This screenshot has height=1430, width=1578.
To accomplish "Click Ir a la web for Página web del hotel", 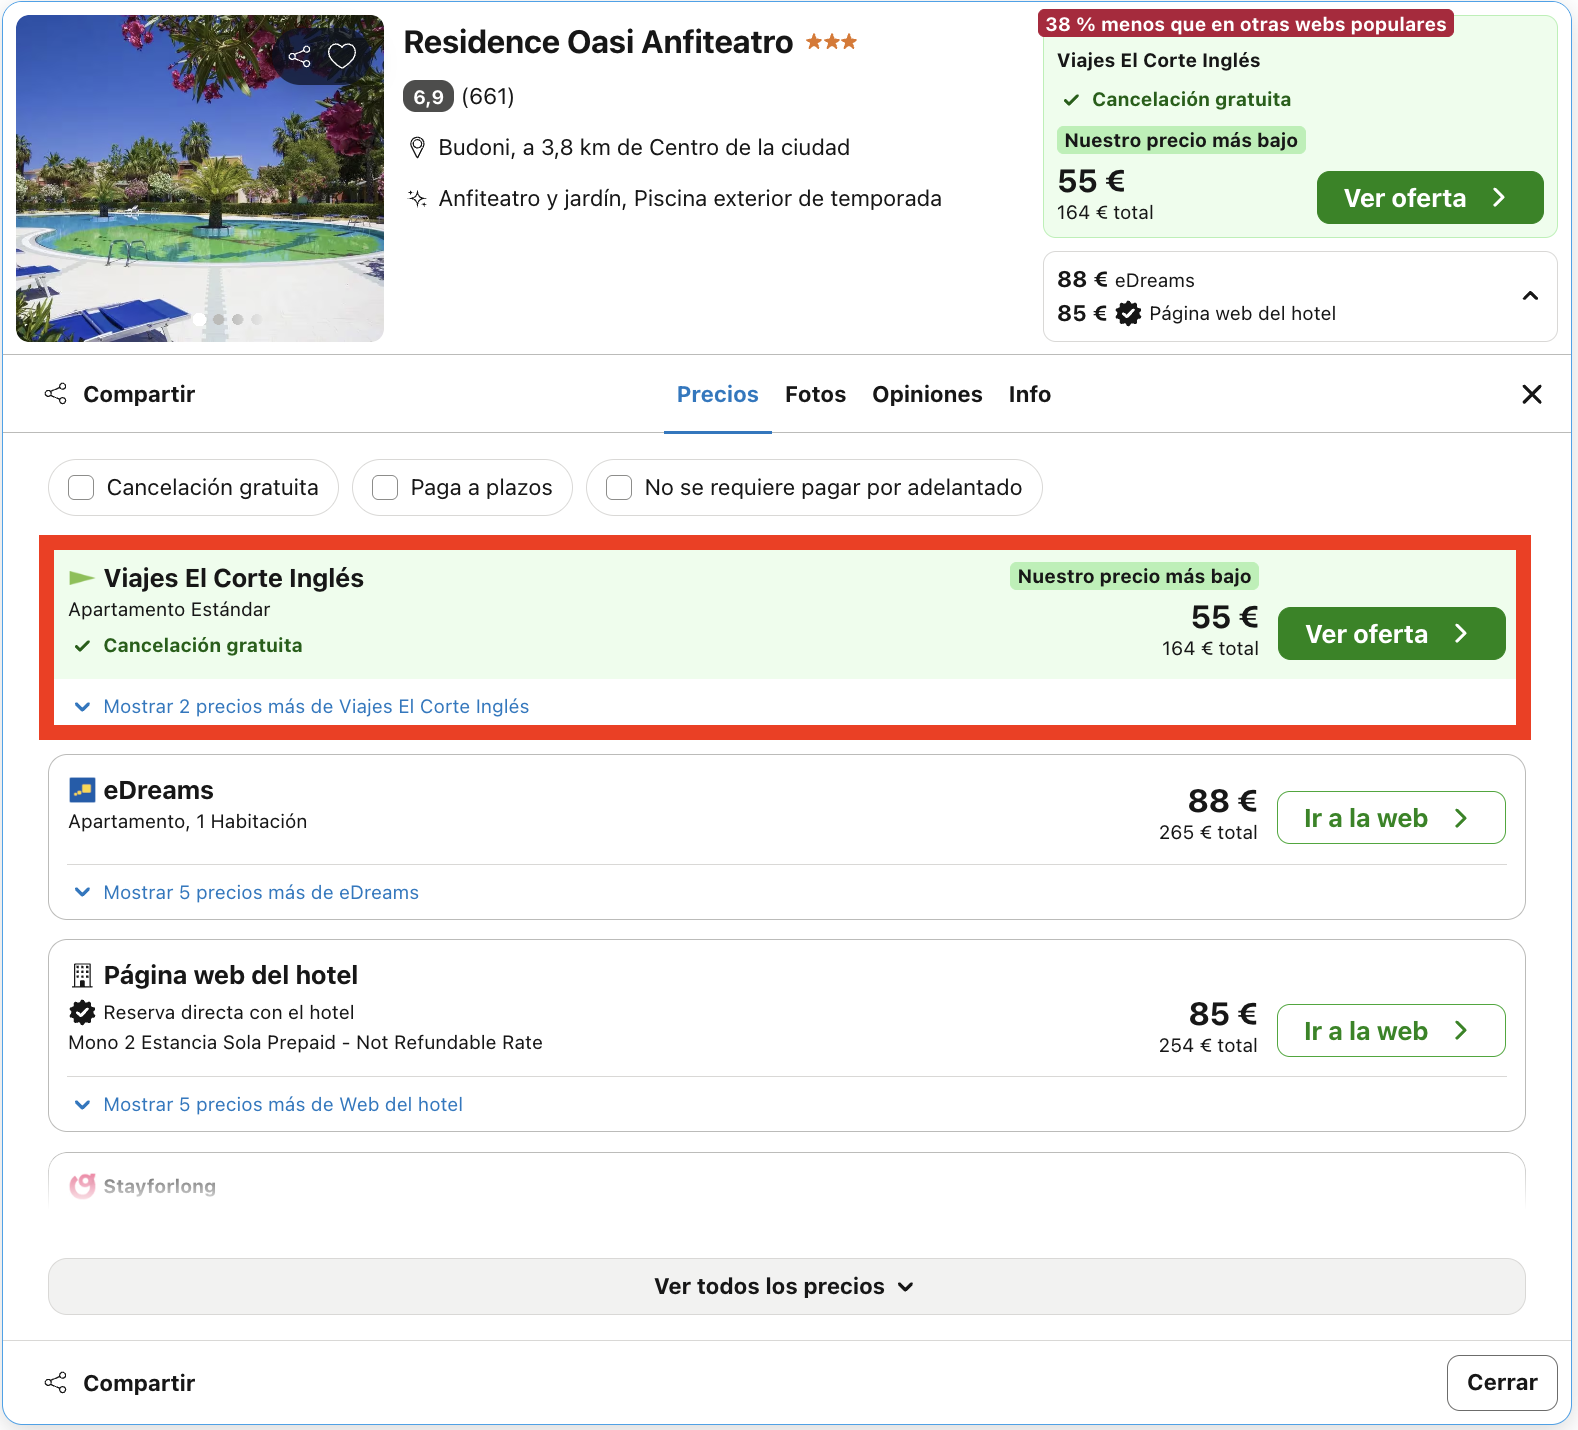I will (x=1391, y=1031).
